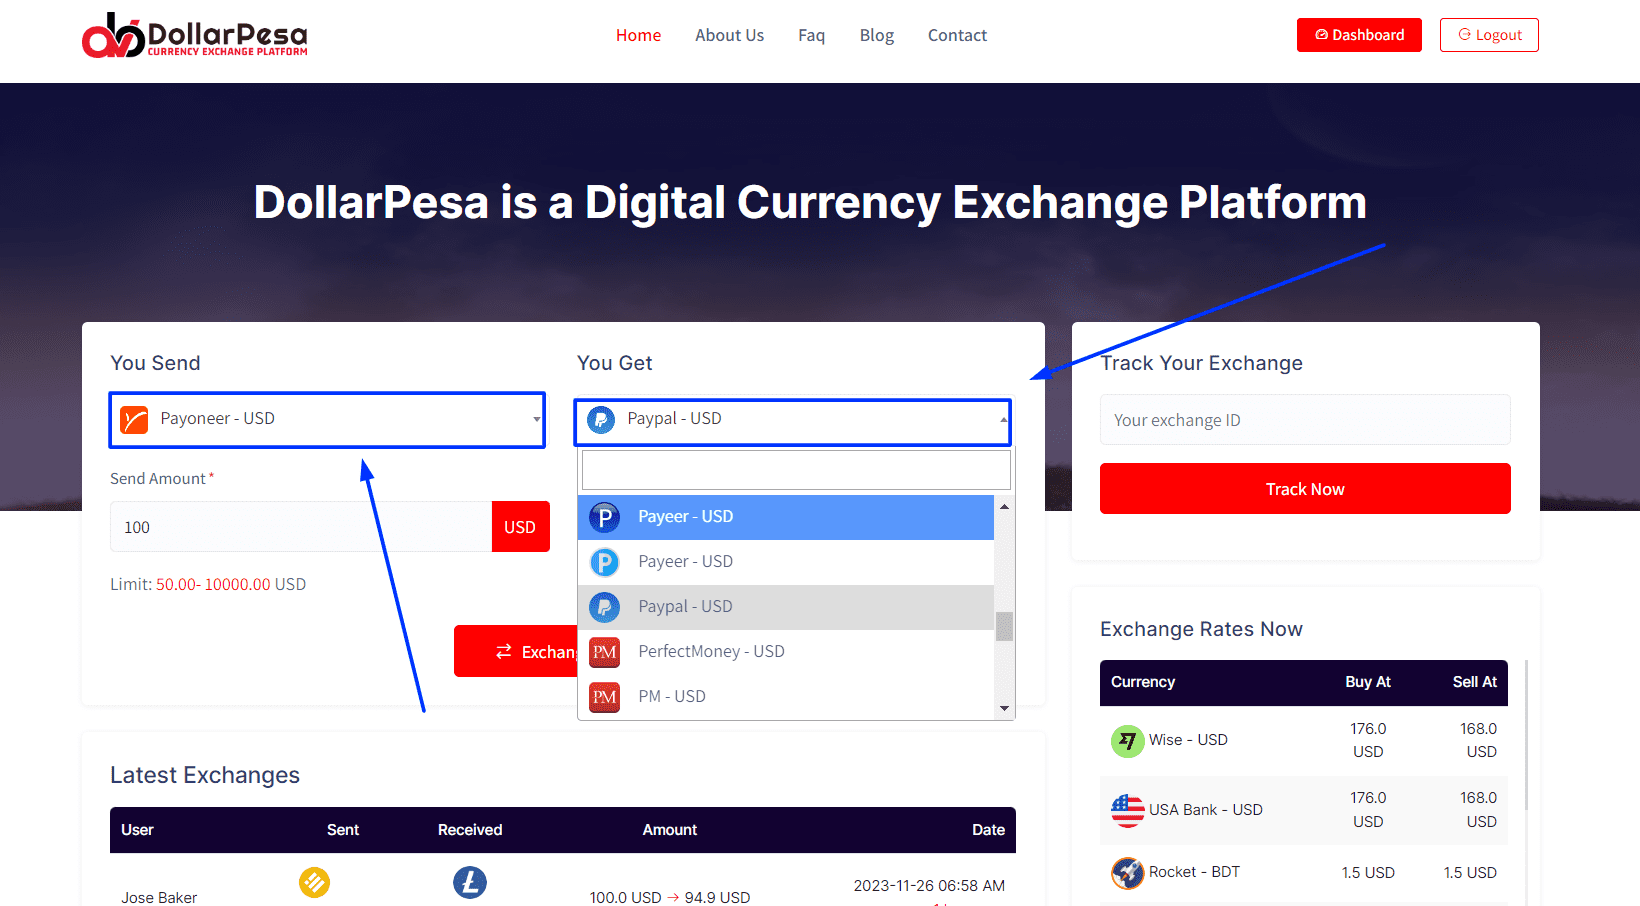Click the Logout button
The image size is (1640, 906).
[x=1489, y=35]
